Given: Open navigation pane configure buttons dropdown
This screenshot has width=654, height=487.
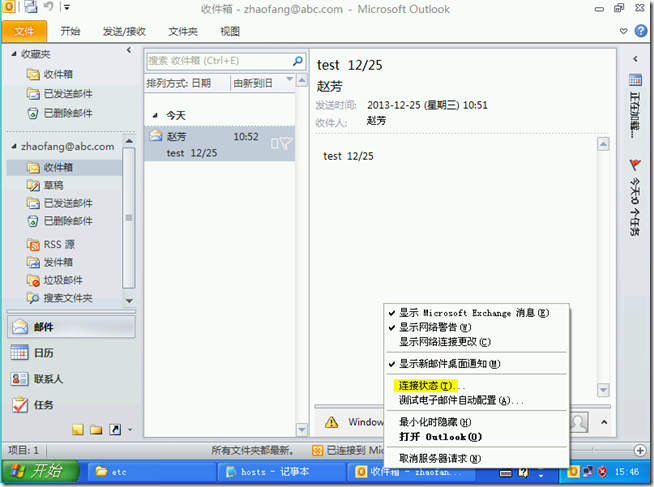Looking at the screenshot, I should coord(130,429).
